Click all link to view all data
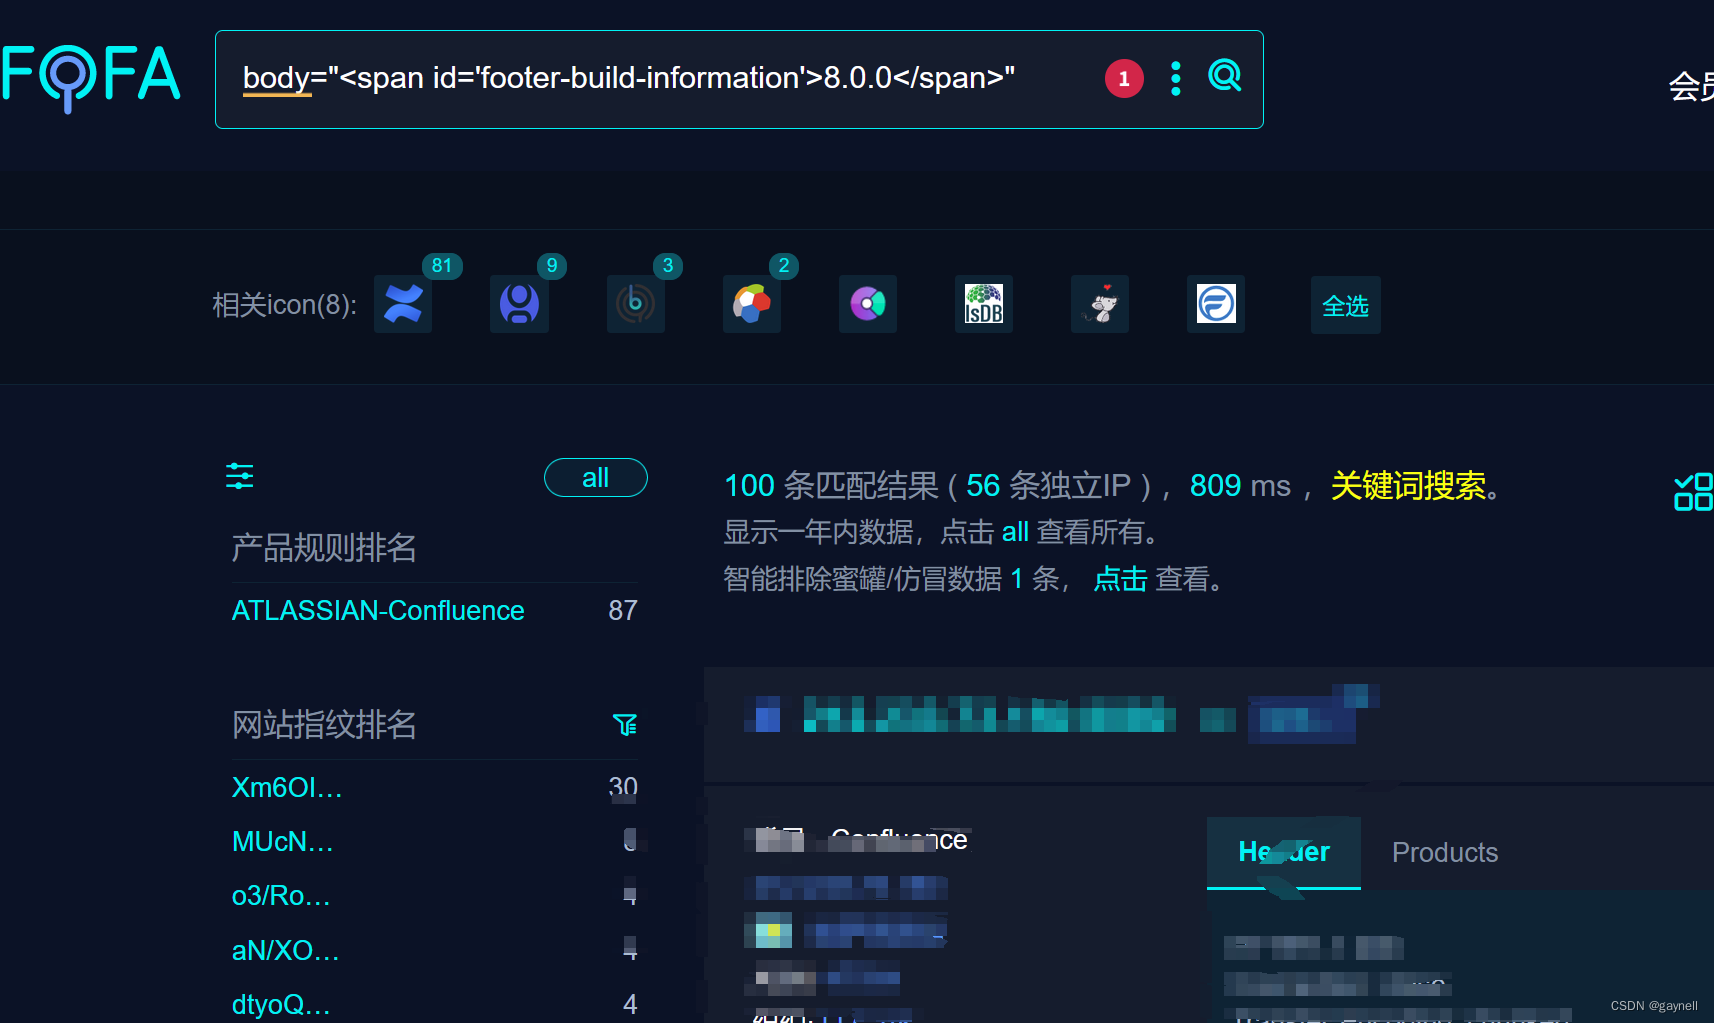 pos(1015,532)
